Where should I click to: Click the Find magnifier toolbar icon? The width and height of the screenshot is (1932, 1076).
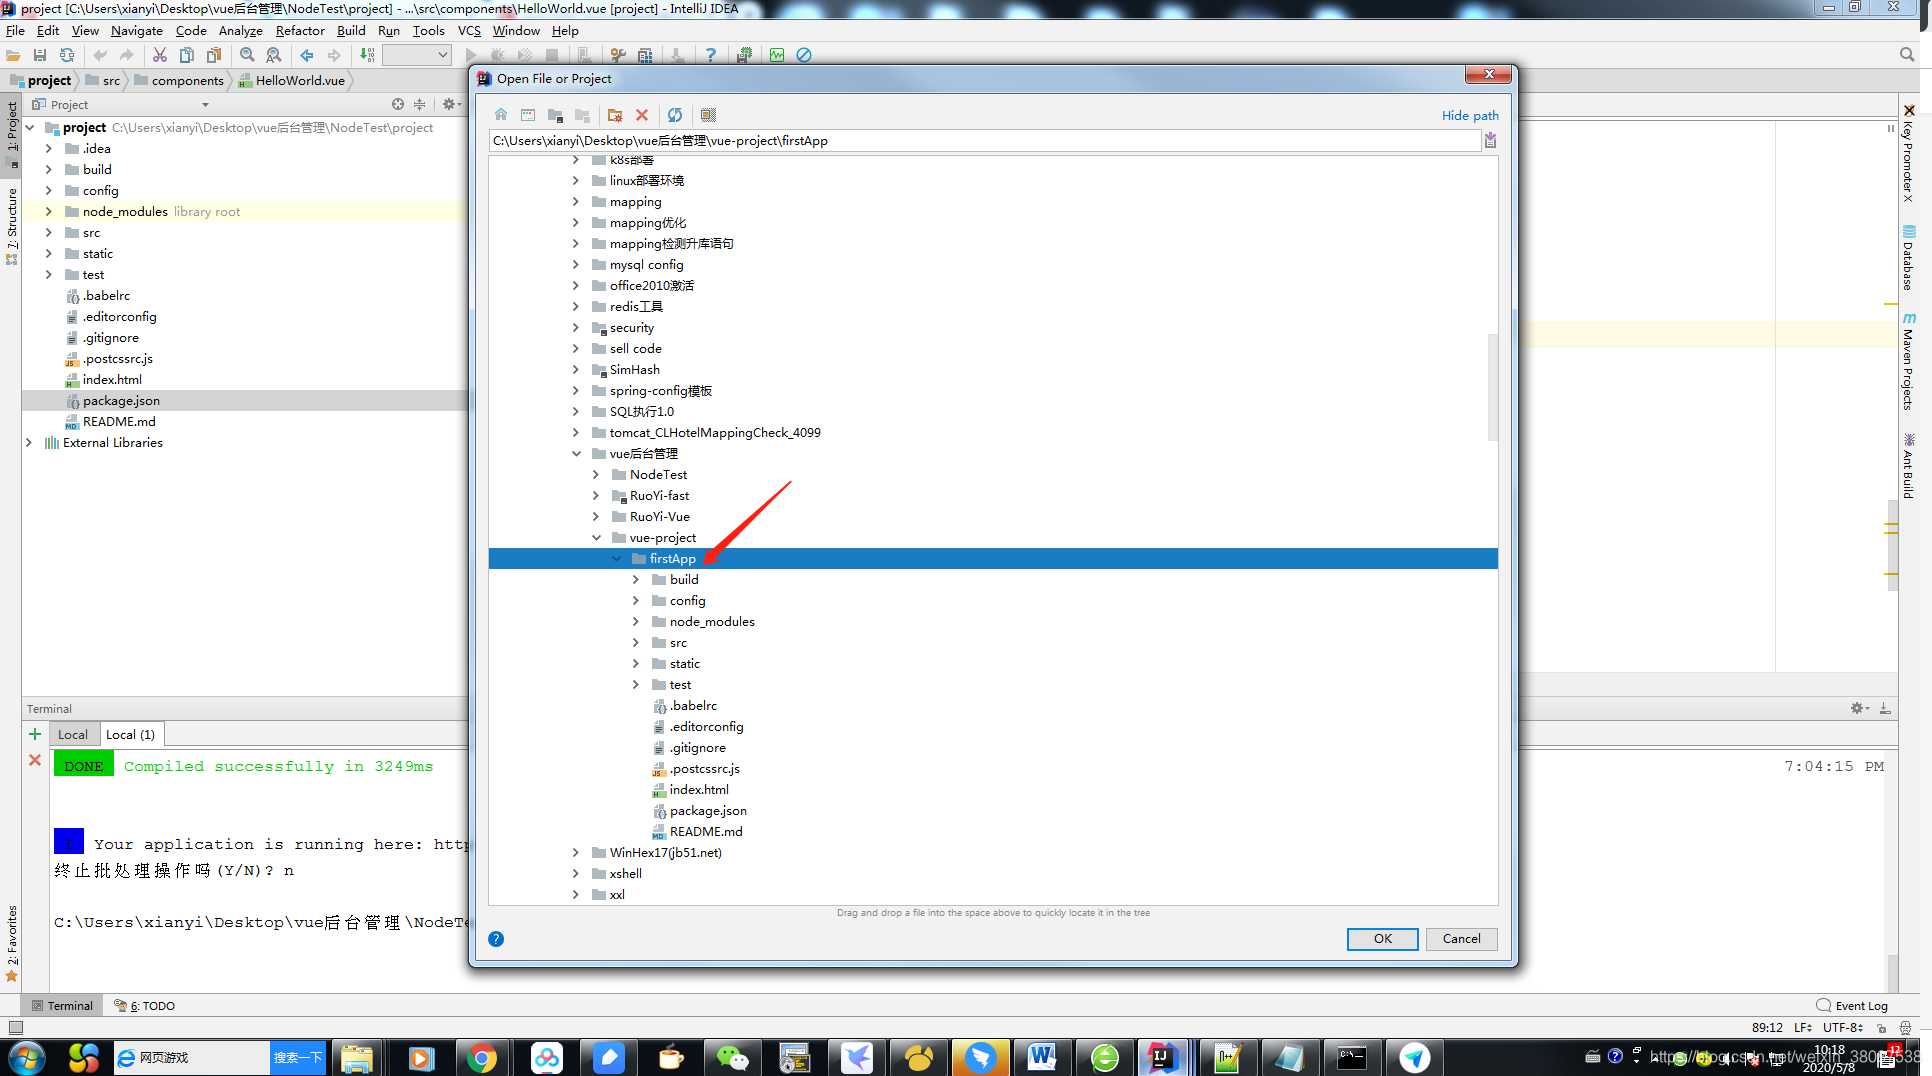(x=247, y=56)
